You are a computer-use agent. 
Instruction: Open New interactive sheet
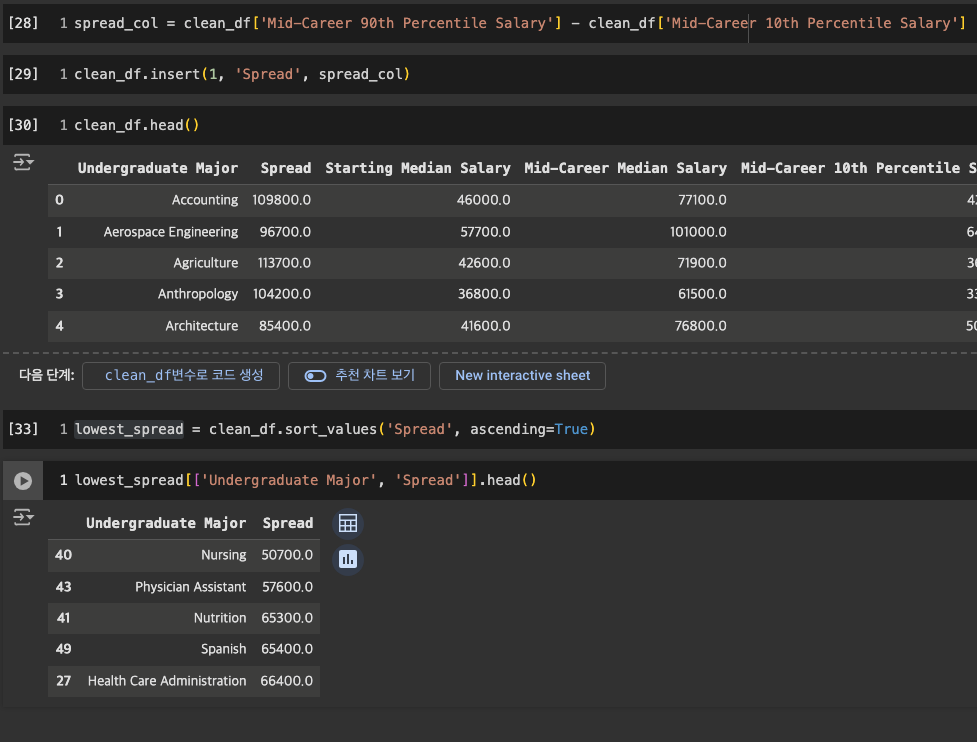pyautogui.click(x=522, y=376)
